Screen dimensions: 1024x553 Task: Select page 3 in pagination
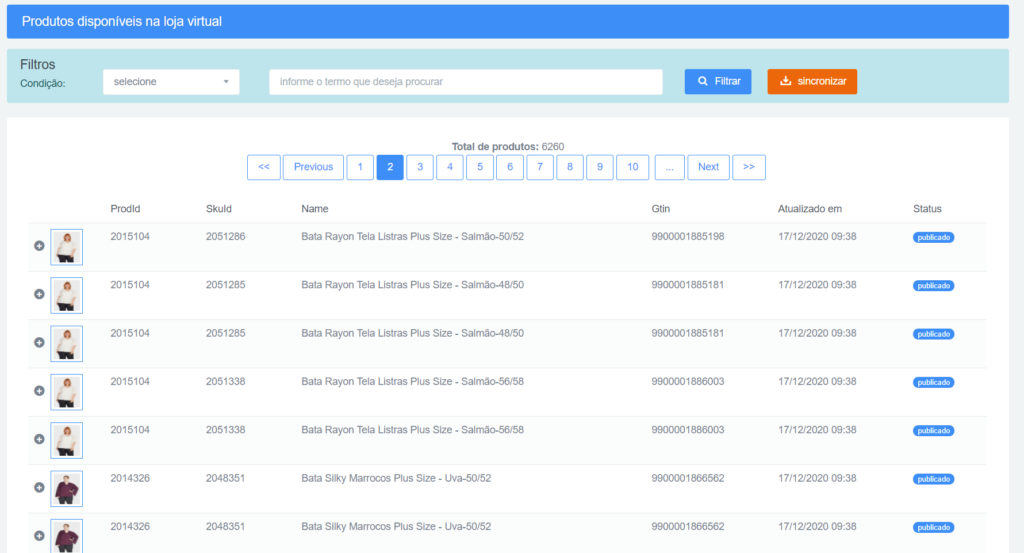point(420,167)
